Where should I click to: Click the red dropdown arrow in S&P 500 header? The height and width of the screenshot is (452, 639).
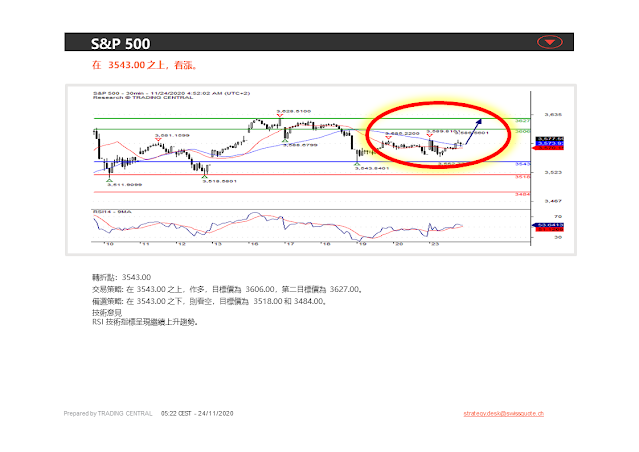click(x=549, y=42)
